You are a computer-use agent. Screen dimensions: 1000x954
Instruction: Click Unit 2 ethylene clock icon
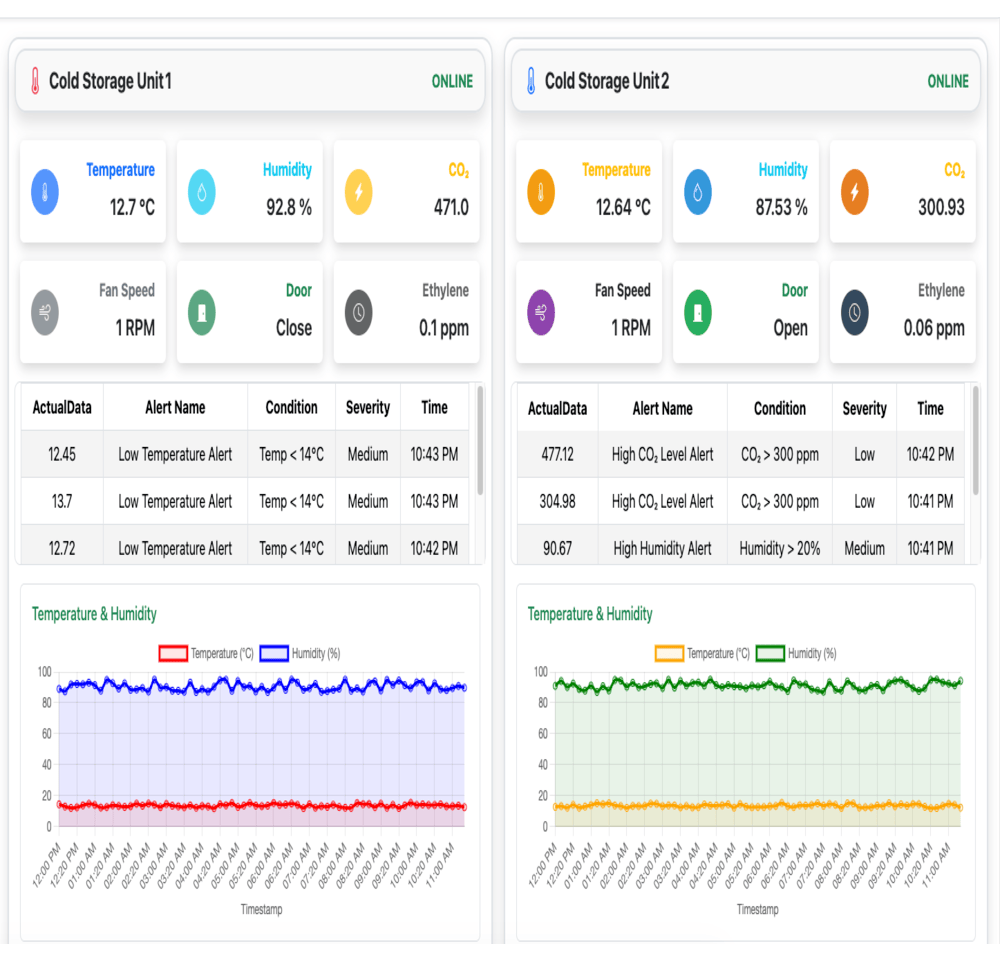pos(854,313)
